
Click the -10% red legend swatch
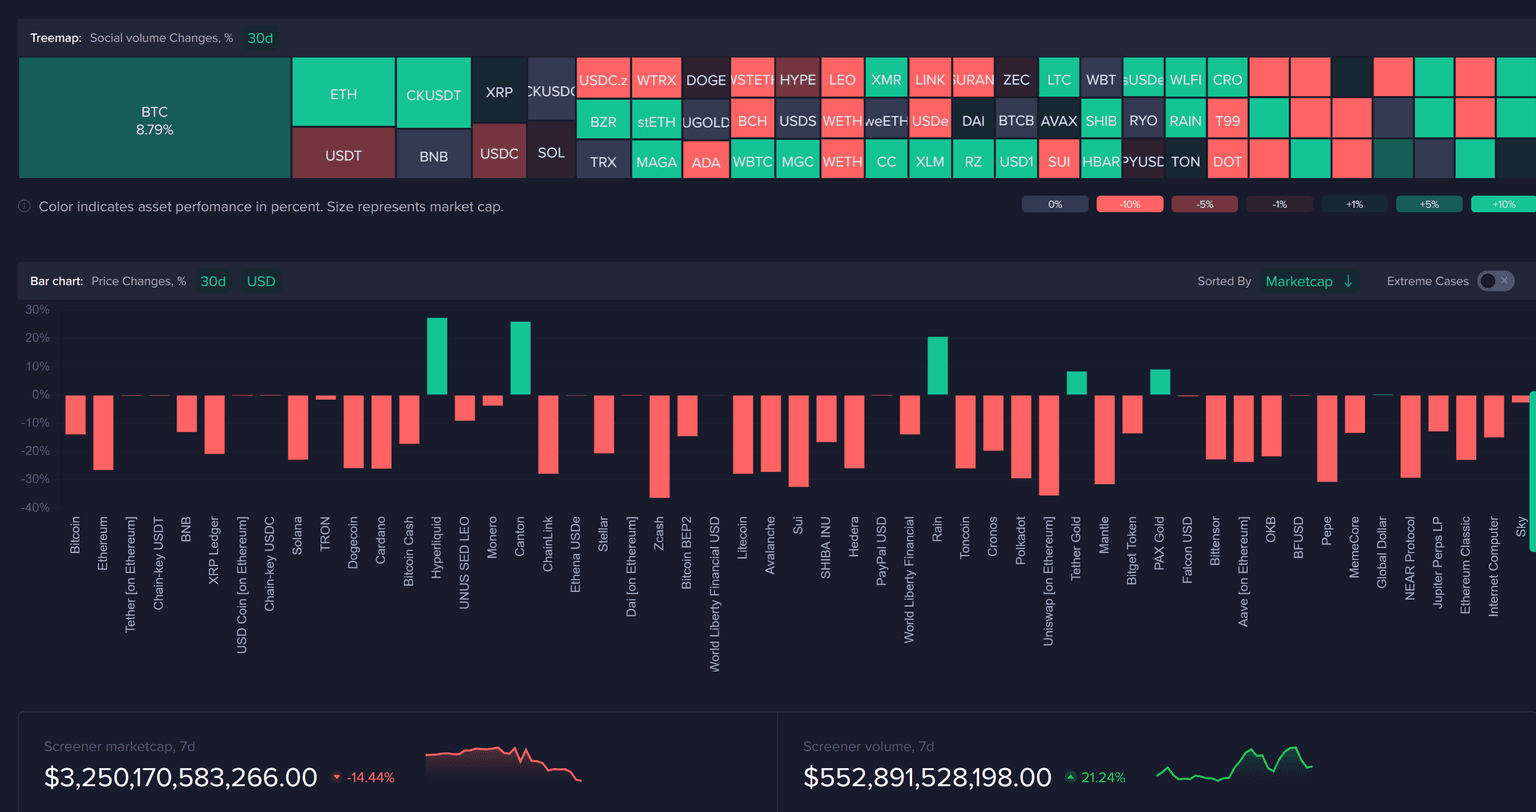(1130, 204)
